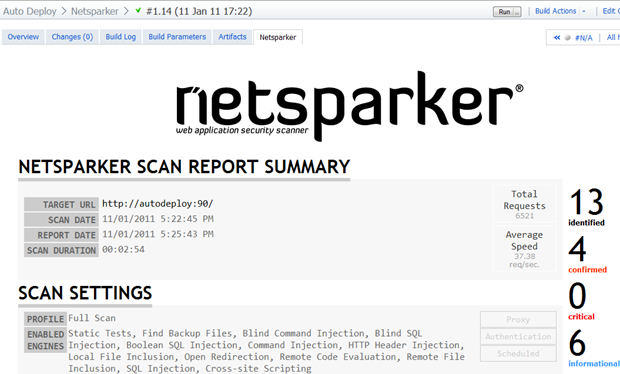This screenshot has height=374, width=620.
Task: Click the Proxy settings box
Action: [518, 319]
